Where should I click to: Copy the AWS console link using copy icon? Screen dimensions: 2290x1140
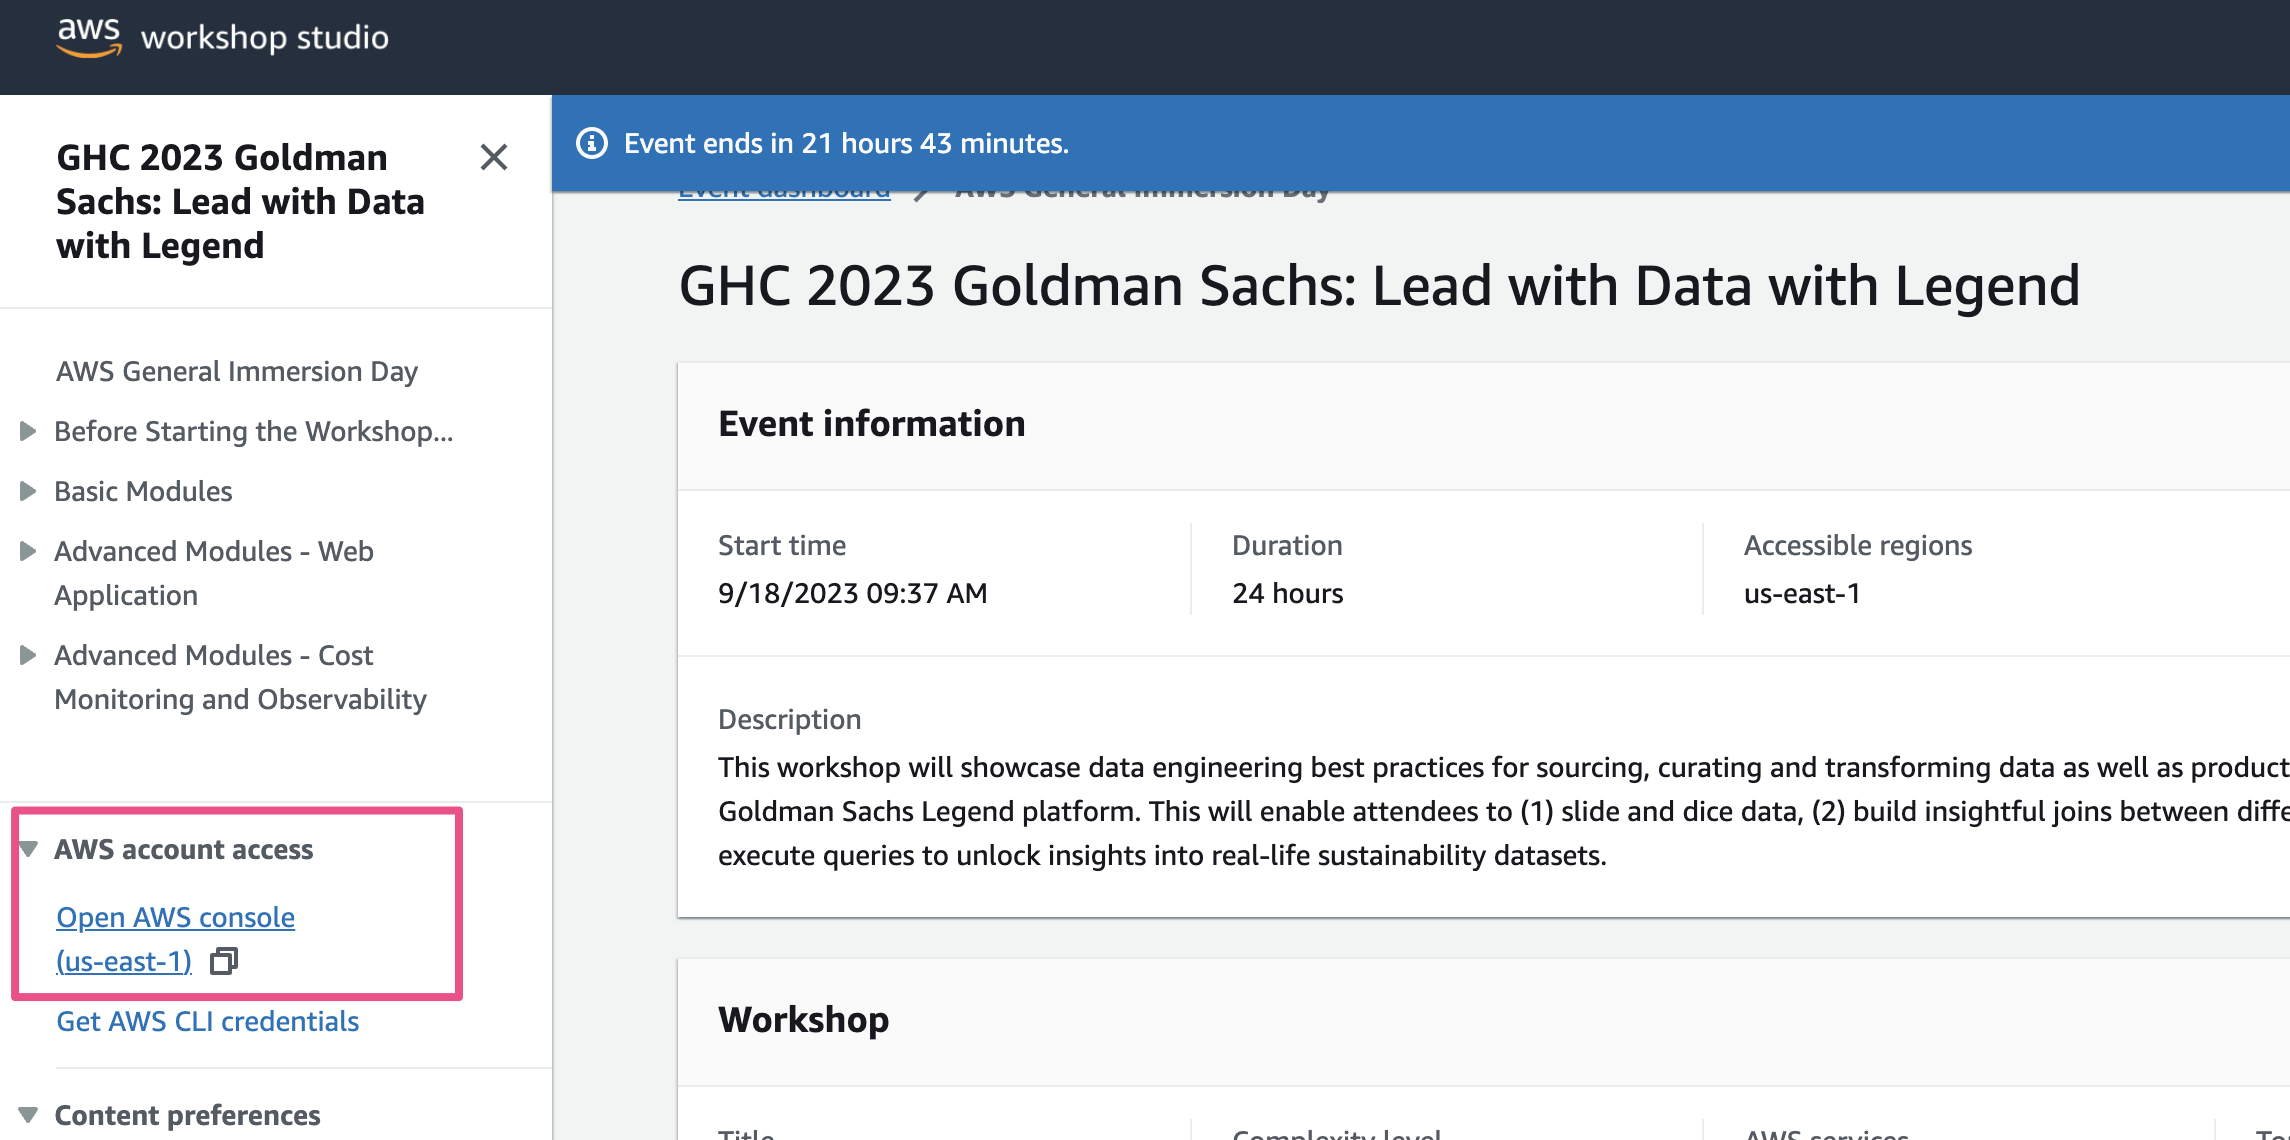224,961
